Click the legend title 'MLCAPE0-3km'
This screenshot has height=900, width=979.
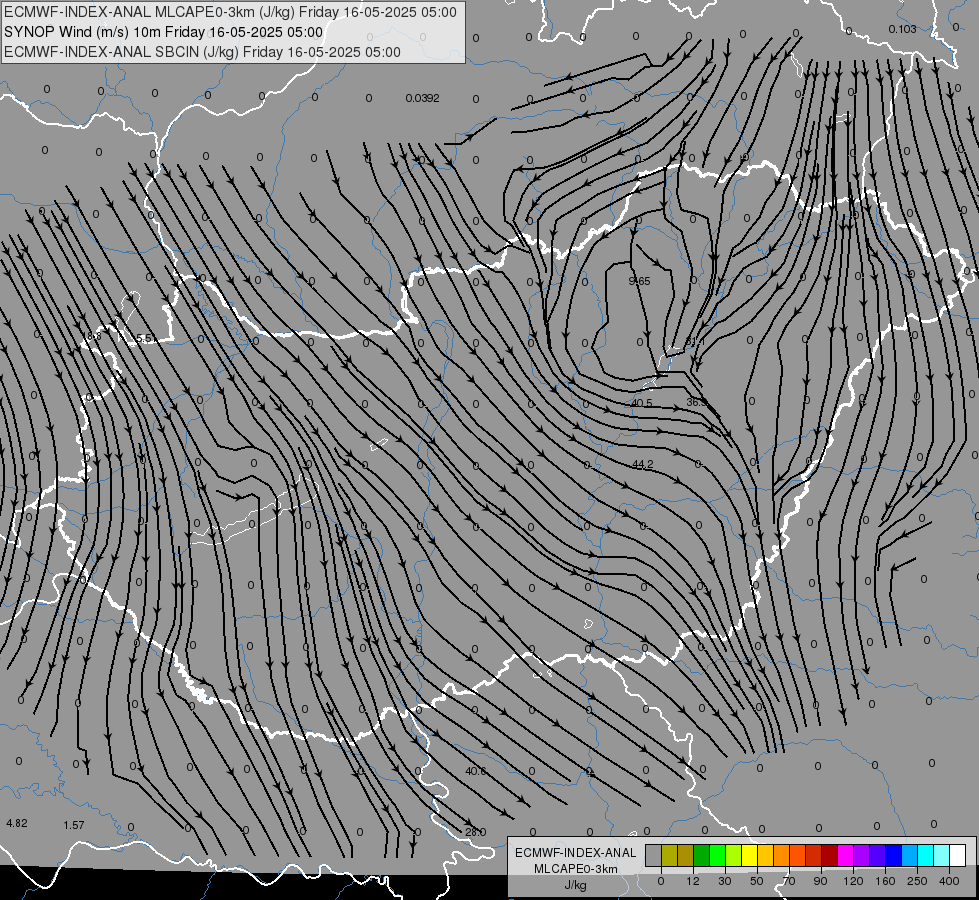click(x=576, y=869)
